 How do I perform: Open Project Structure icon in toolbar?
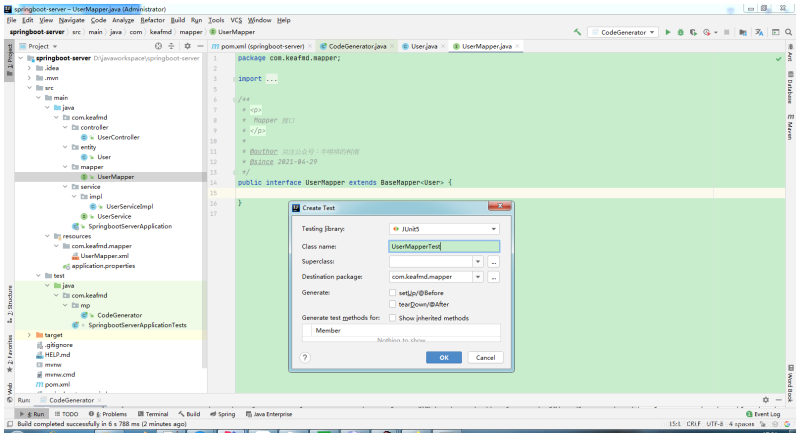point(743,32)
